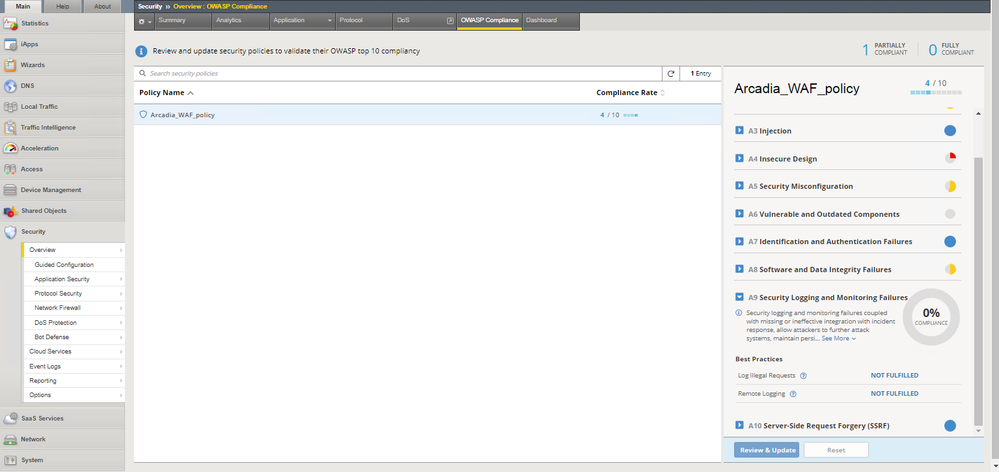Image resolution: width=999 pixels, height=472 pixels.
Task: Click help icon beside Remote Logging
Action: (793, 394)
